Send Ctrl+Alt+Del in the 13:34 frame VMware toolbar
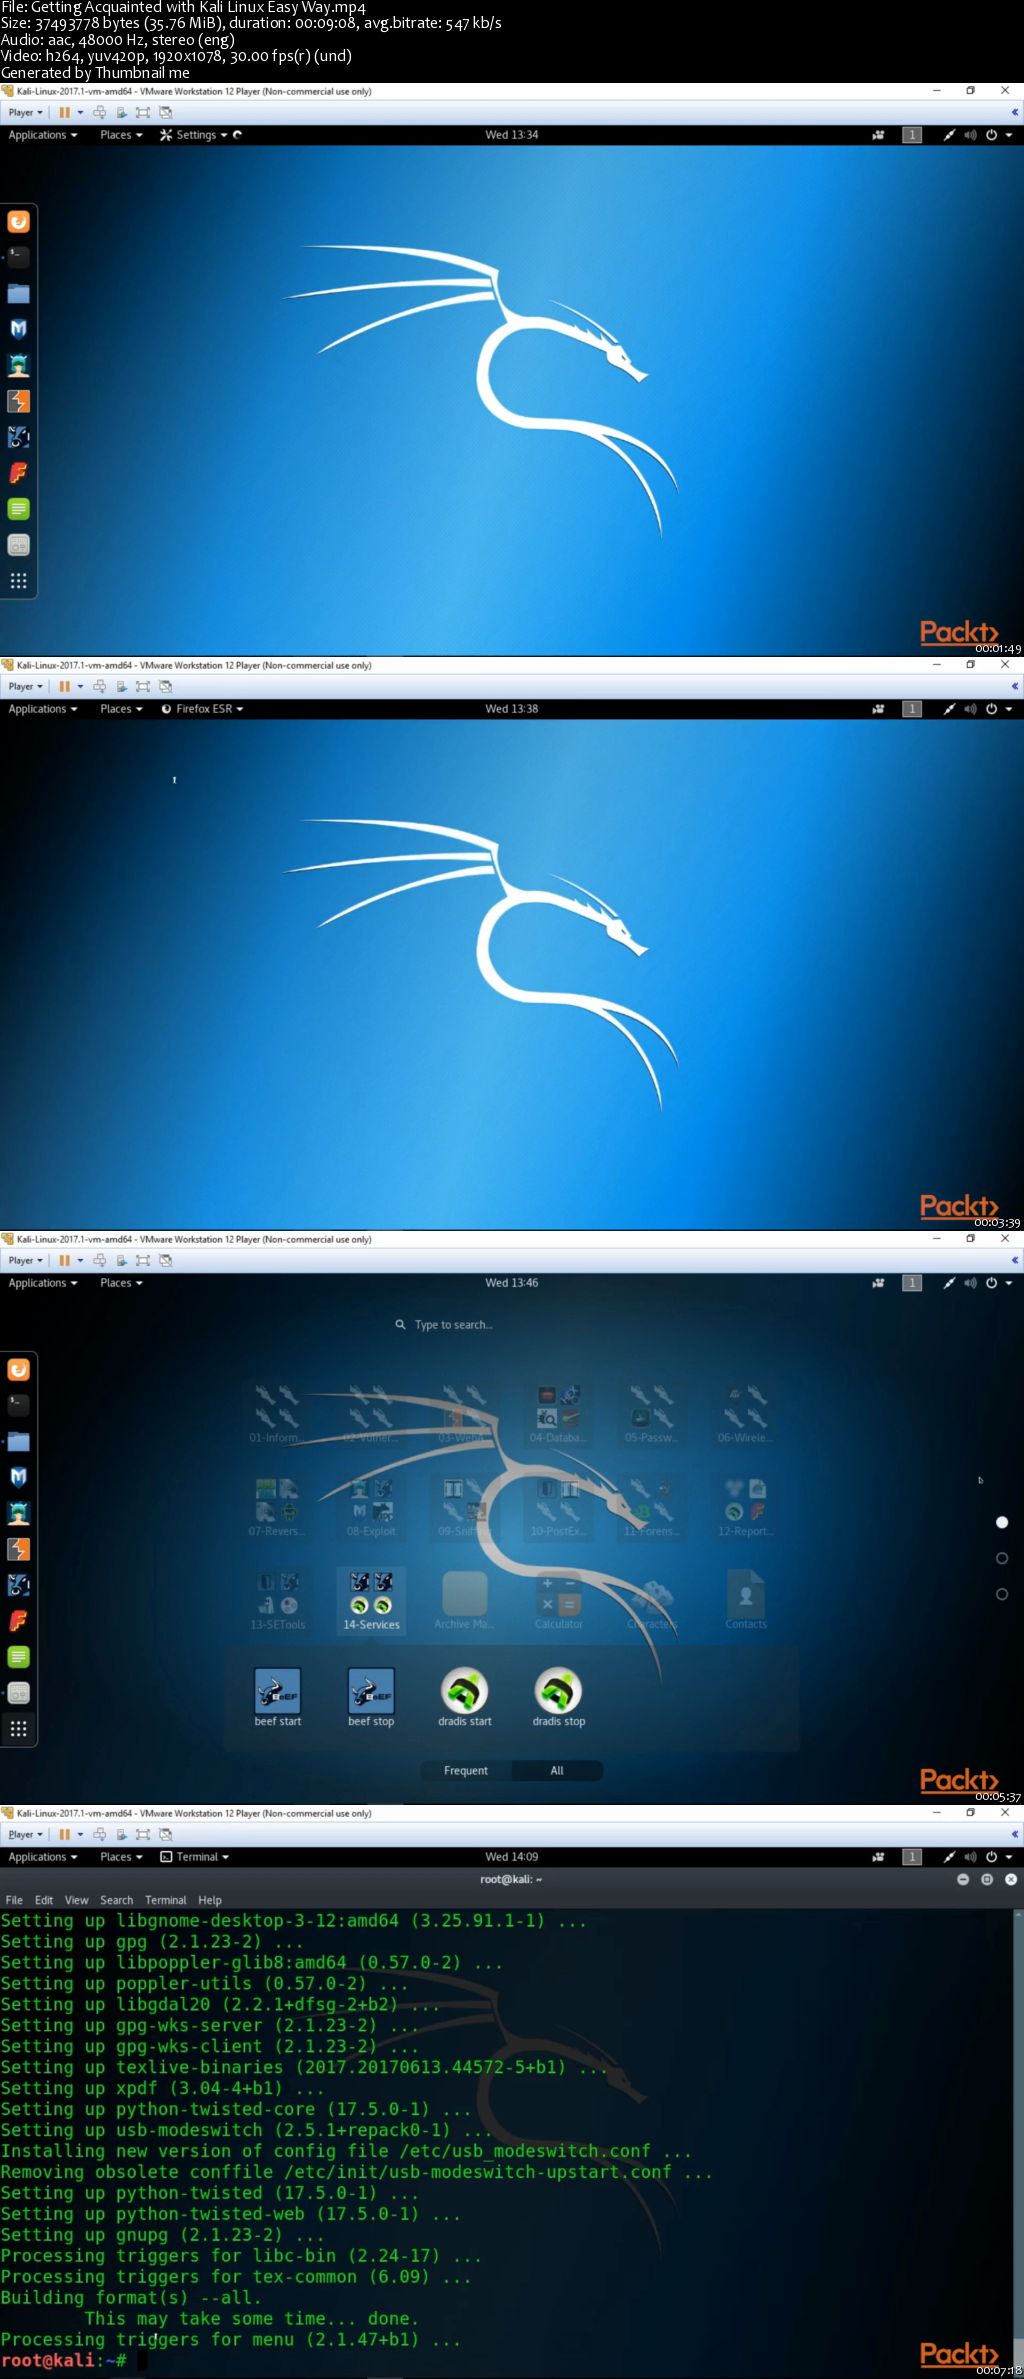Screen dimensions: 1024x2379 click(99, 112)
